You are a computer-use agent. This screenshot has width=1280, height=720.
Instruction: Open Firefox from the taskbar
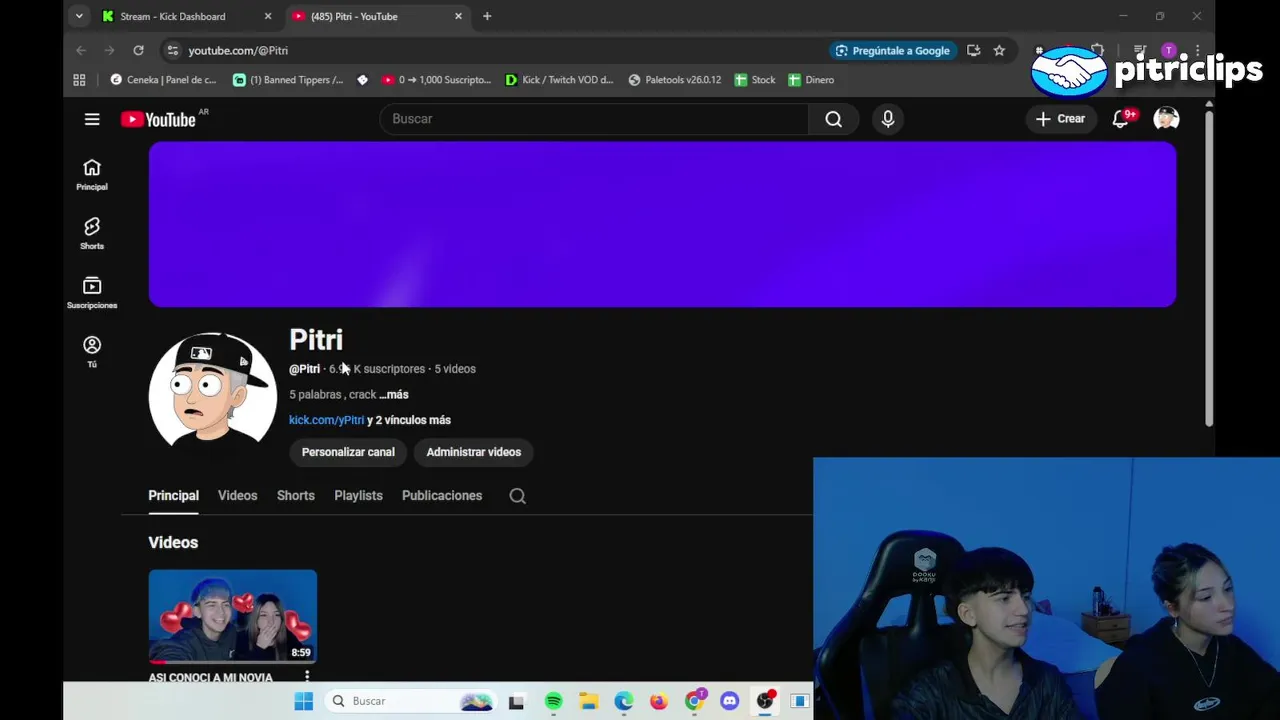pos(659,701)
